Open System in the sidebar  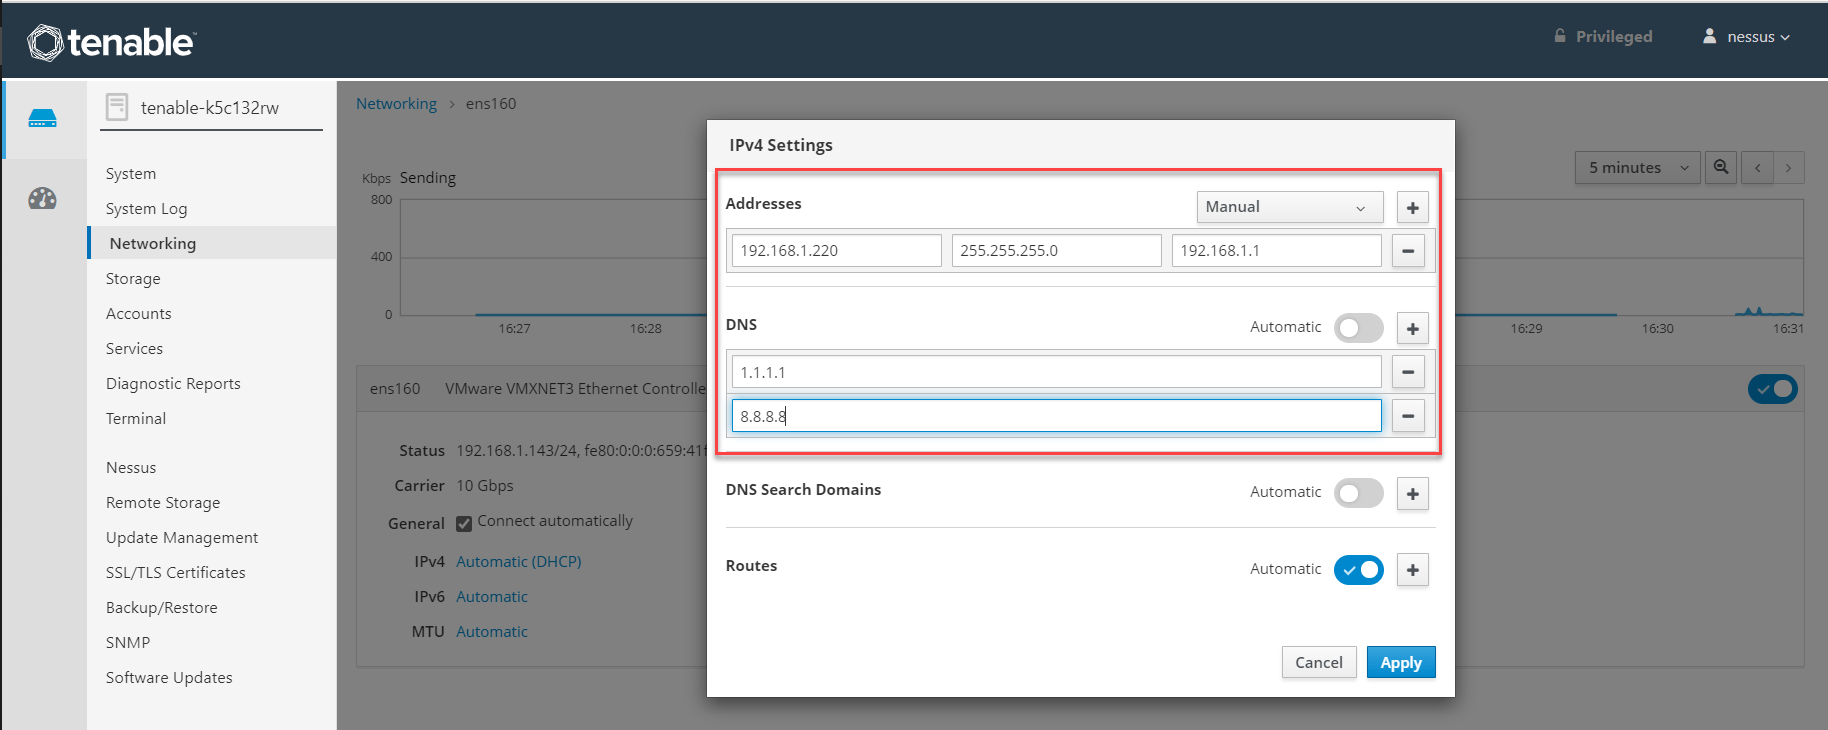(x=131, y=174)
